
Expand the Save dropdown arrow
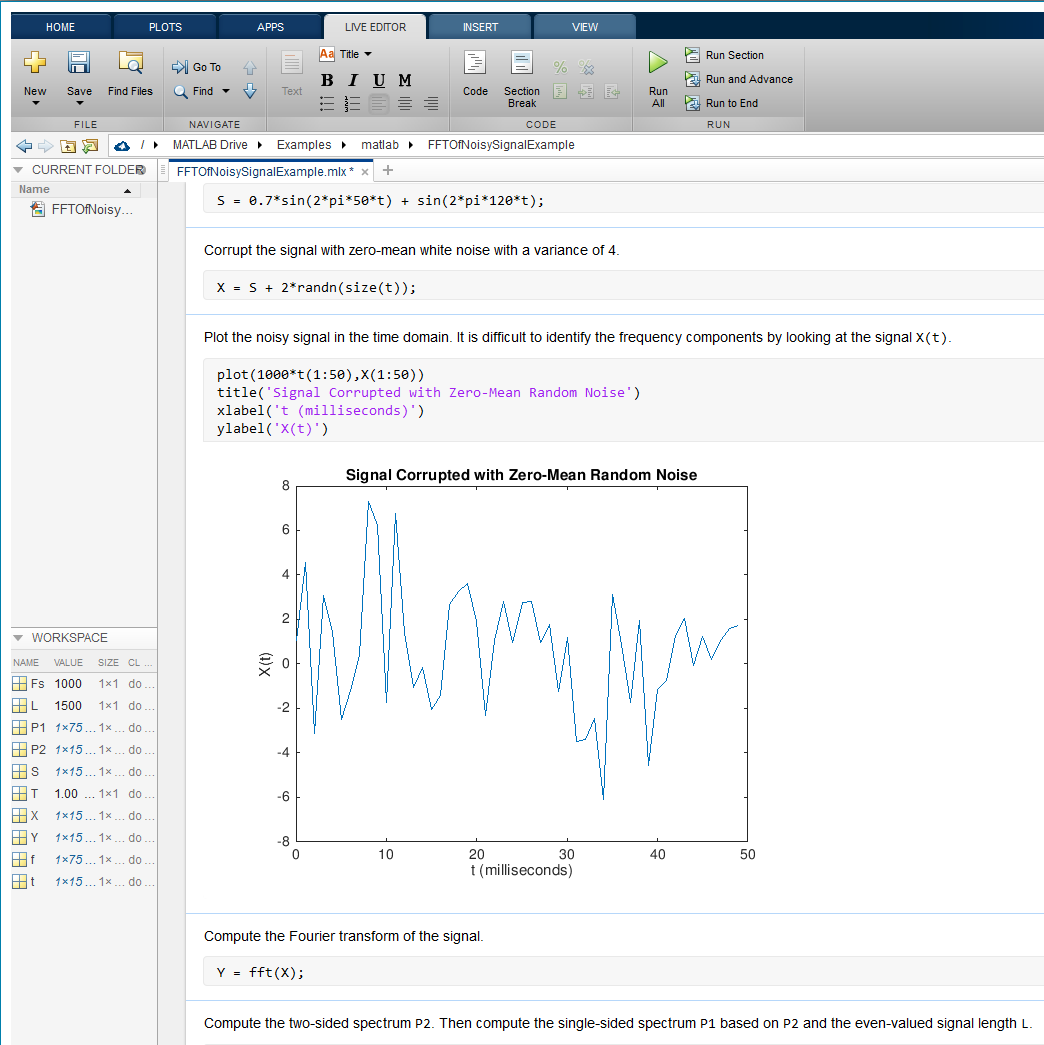pyautogui.click(x=79, y=104)
